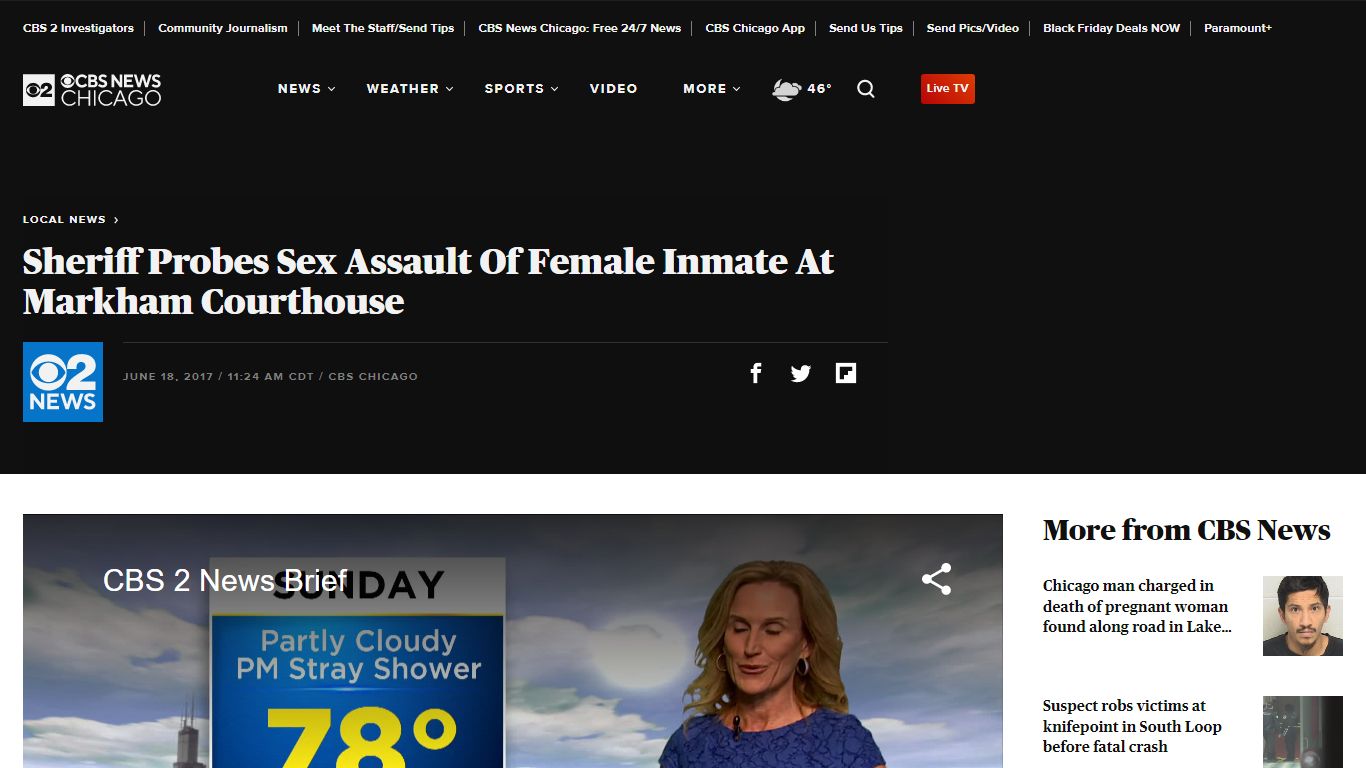Open the Paramount+ link

[x=1238, y=28]
